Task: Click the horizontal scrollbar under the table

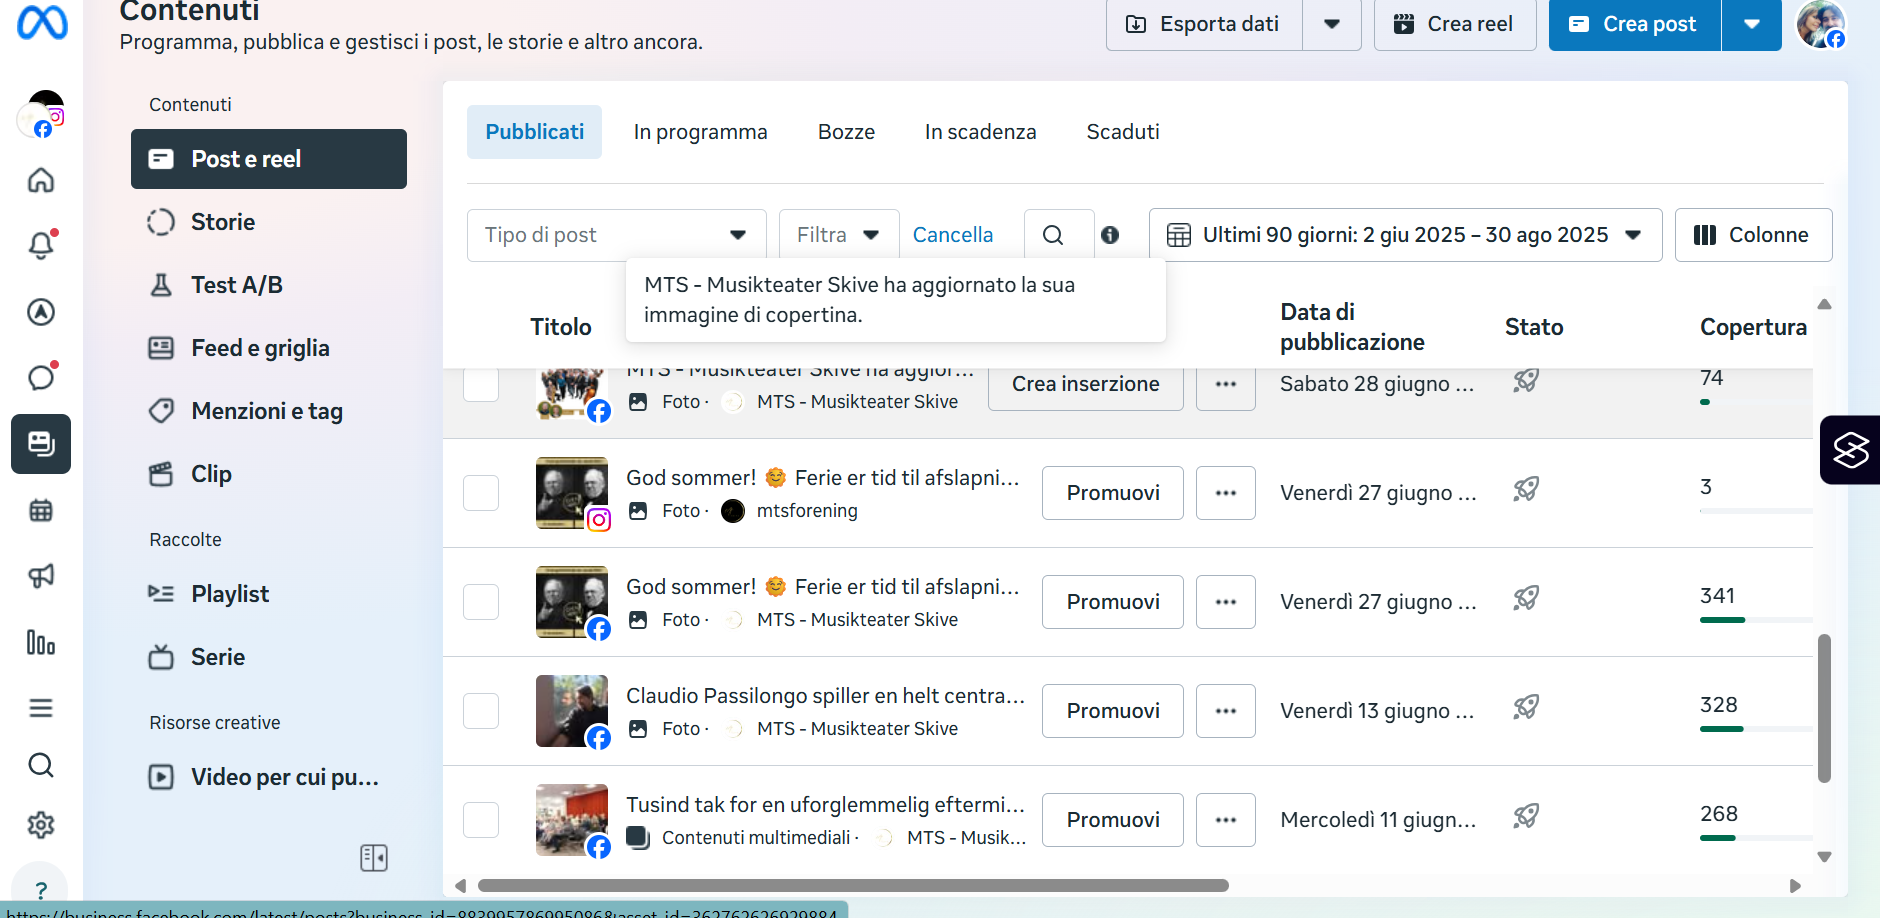Action: pos(853,886)
